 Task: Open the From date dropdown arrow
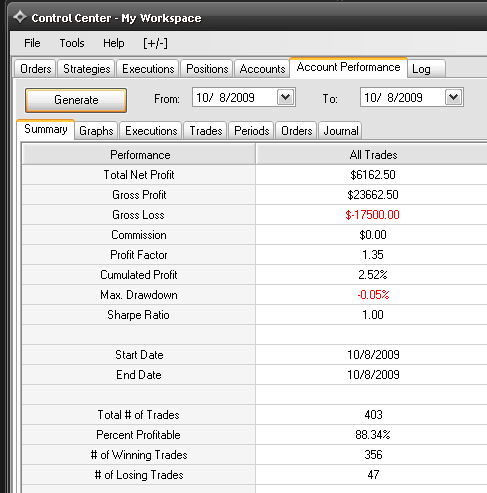(x=286, y=97)
